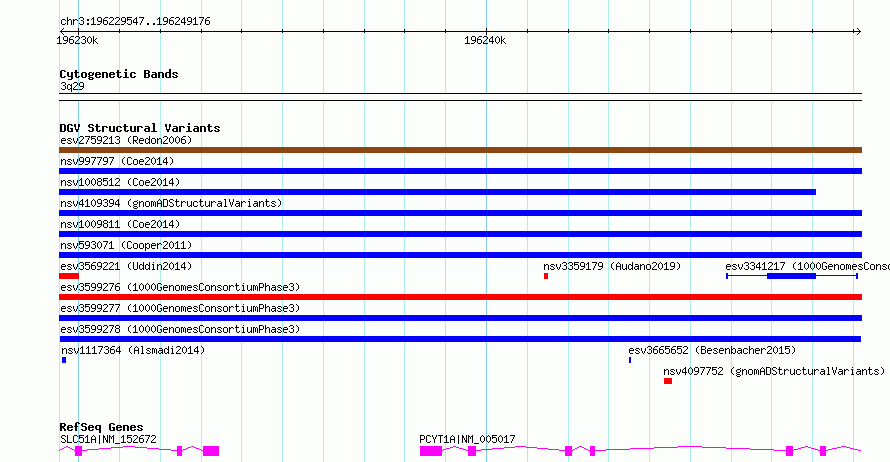Click the red nsv4097752 variant block

[x=668, y=381]
